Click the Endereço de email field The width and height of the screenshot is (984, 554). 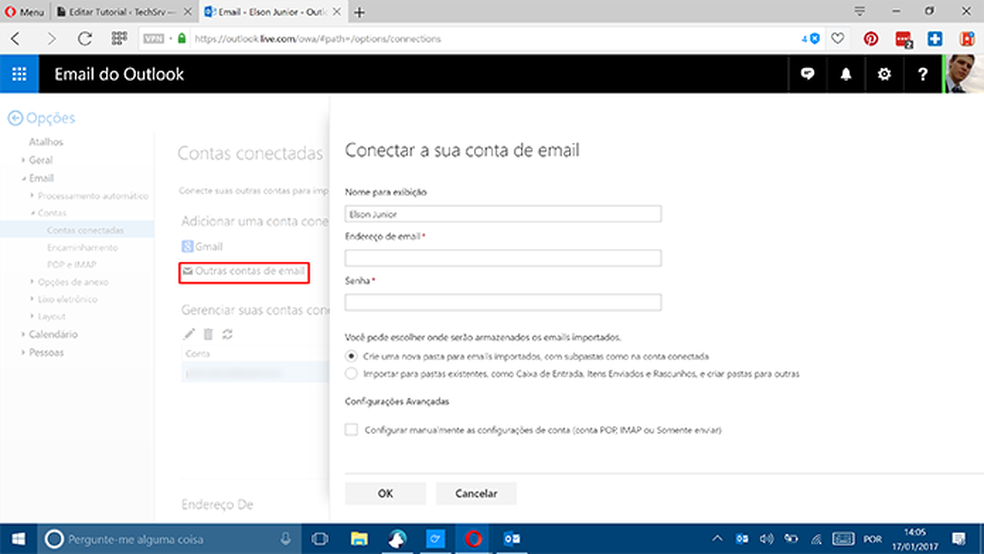503,258
